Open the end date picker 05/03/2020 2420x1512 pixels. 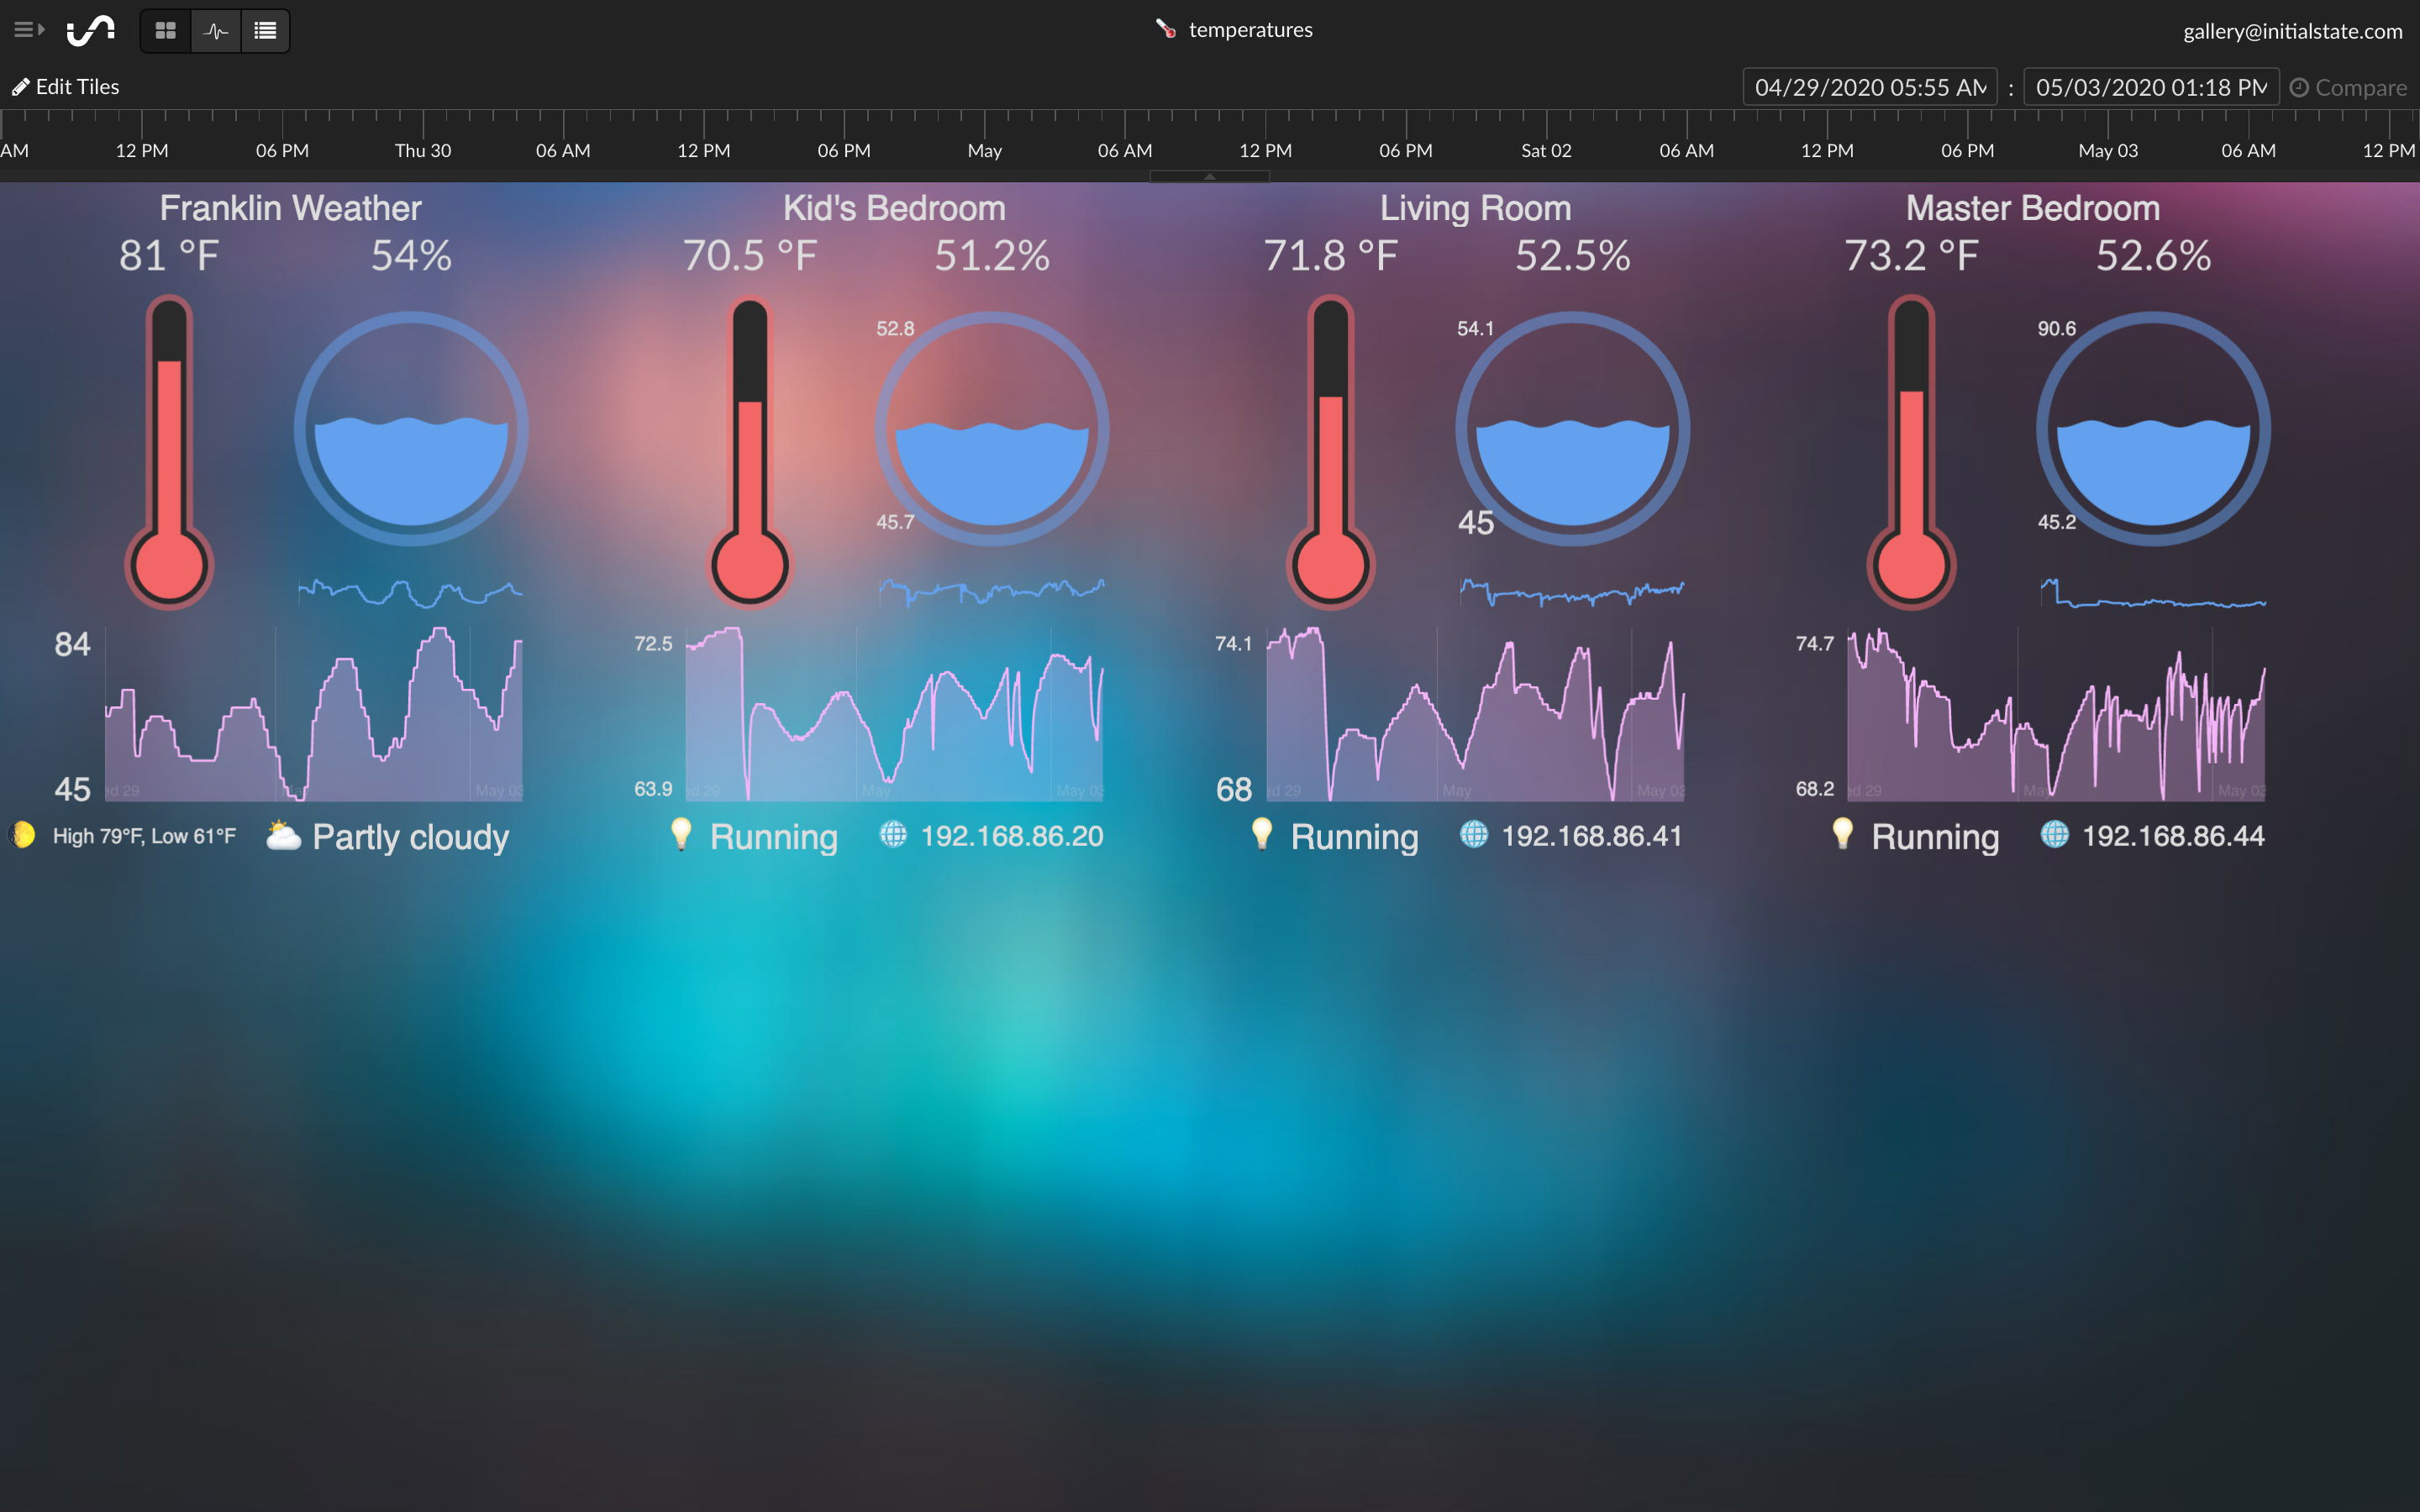click(x=2149, y=87)
